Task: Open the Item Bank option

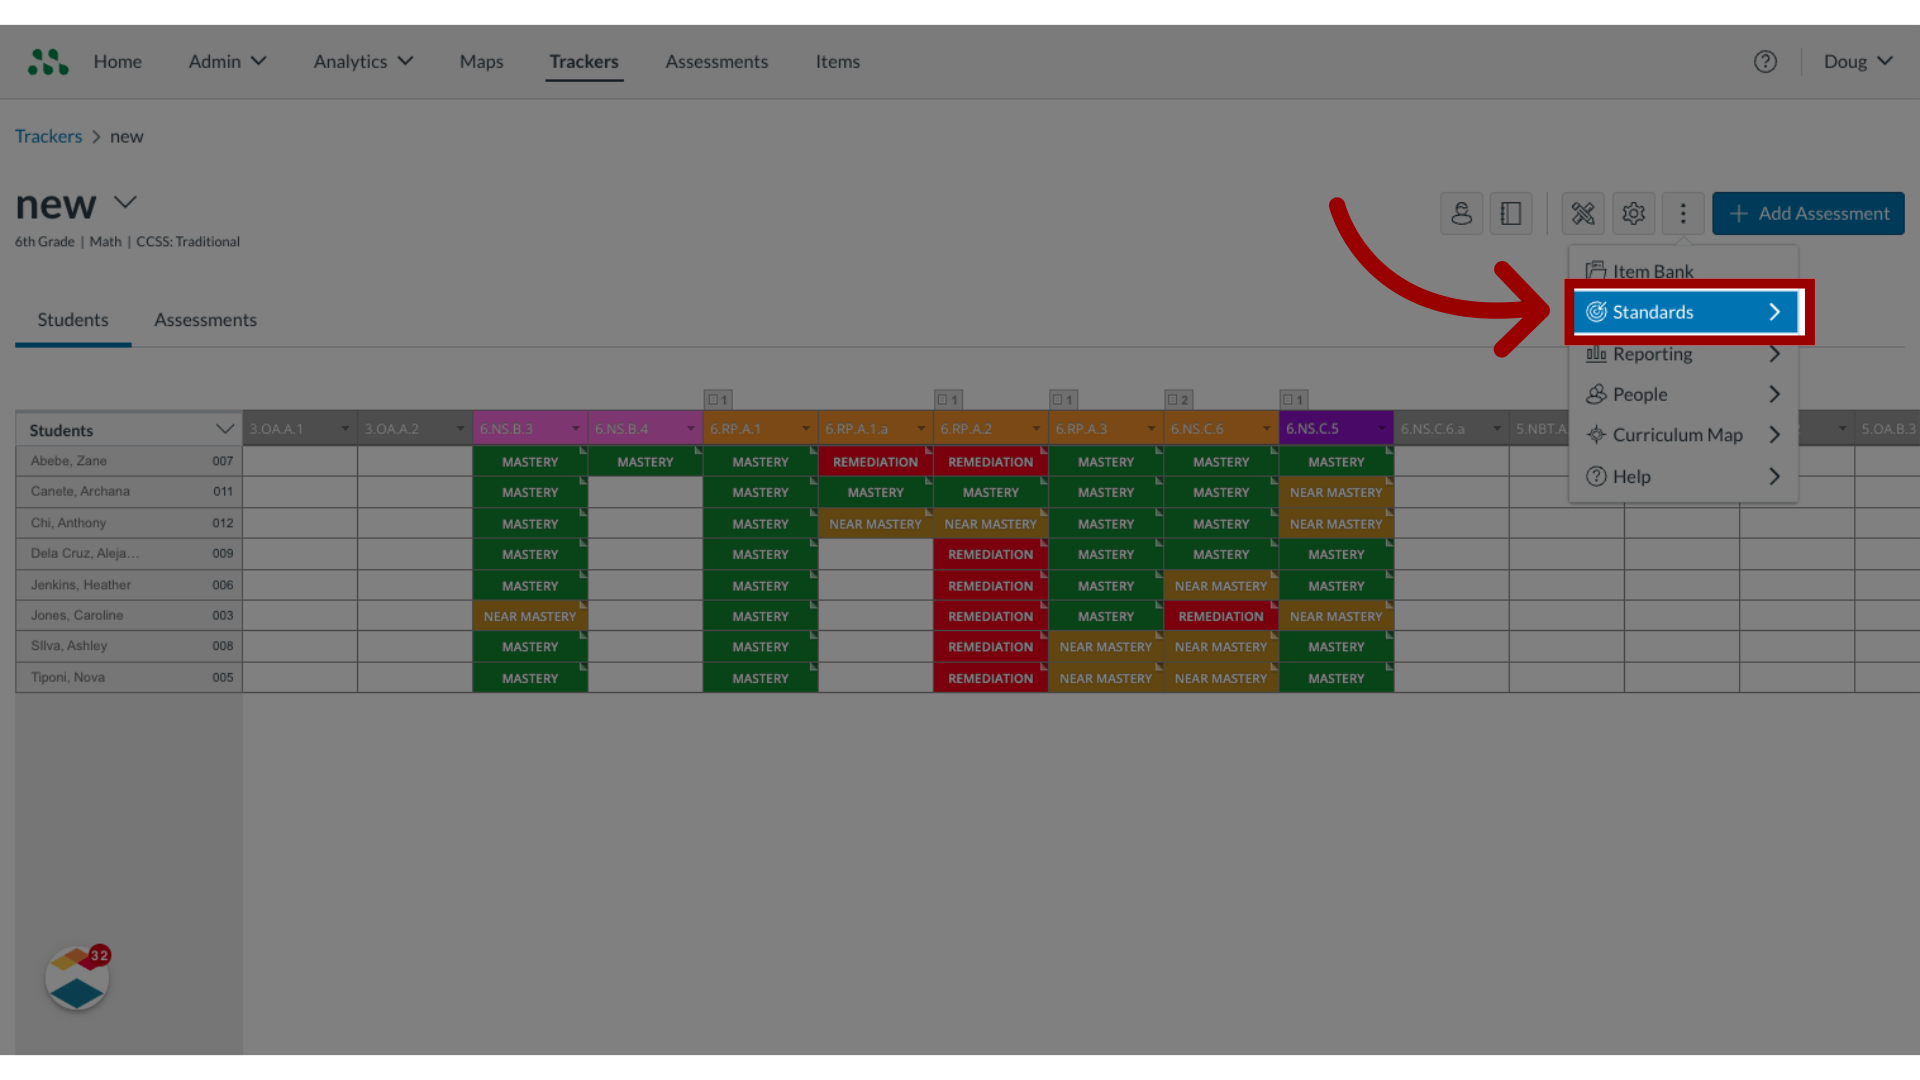Action: point(1652,270)
